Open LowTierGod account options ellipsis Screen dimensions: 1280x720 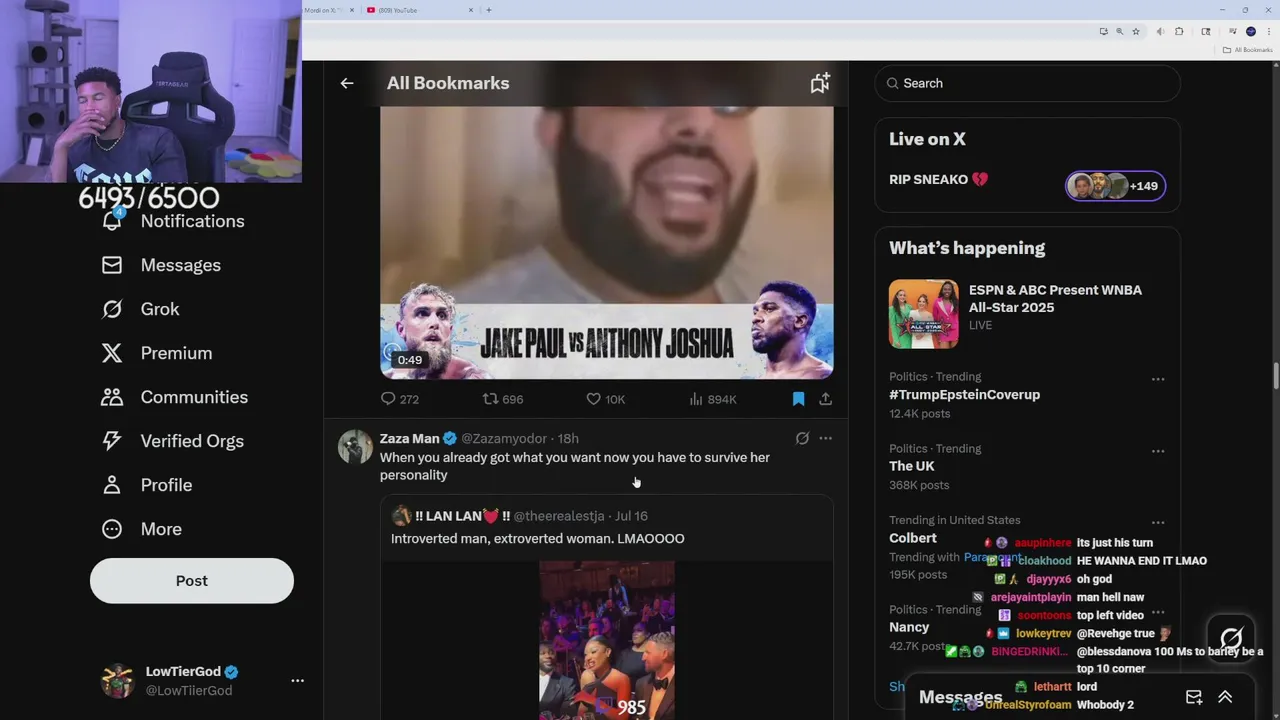click(x=297, y=680)
